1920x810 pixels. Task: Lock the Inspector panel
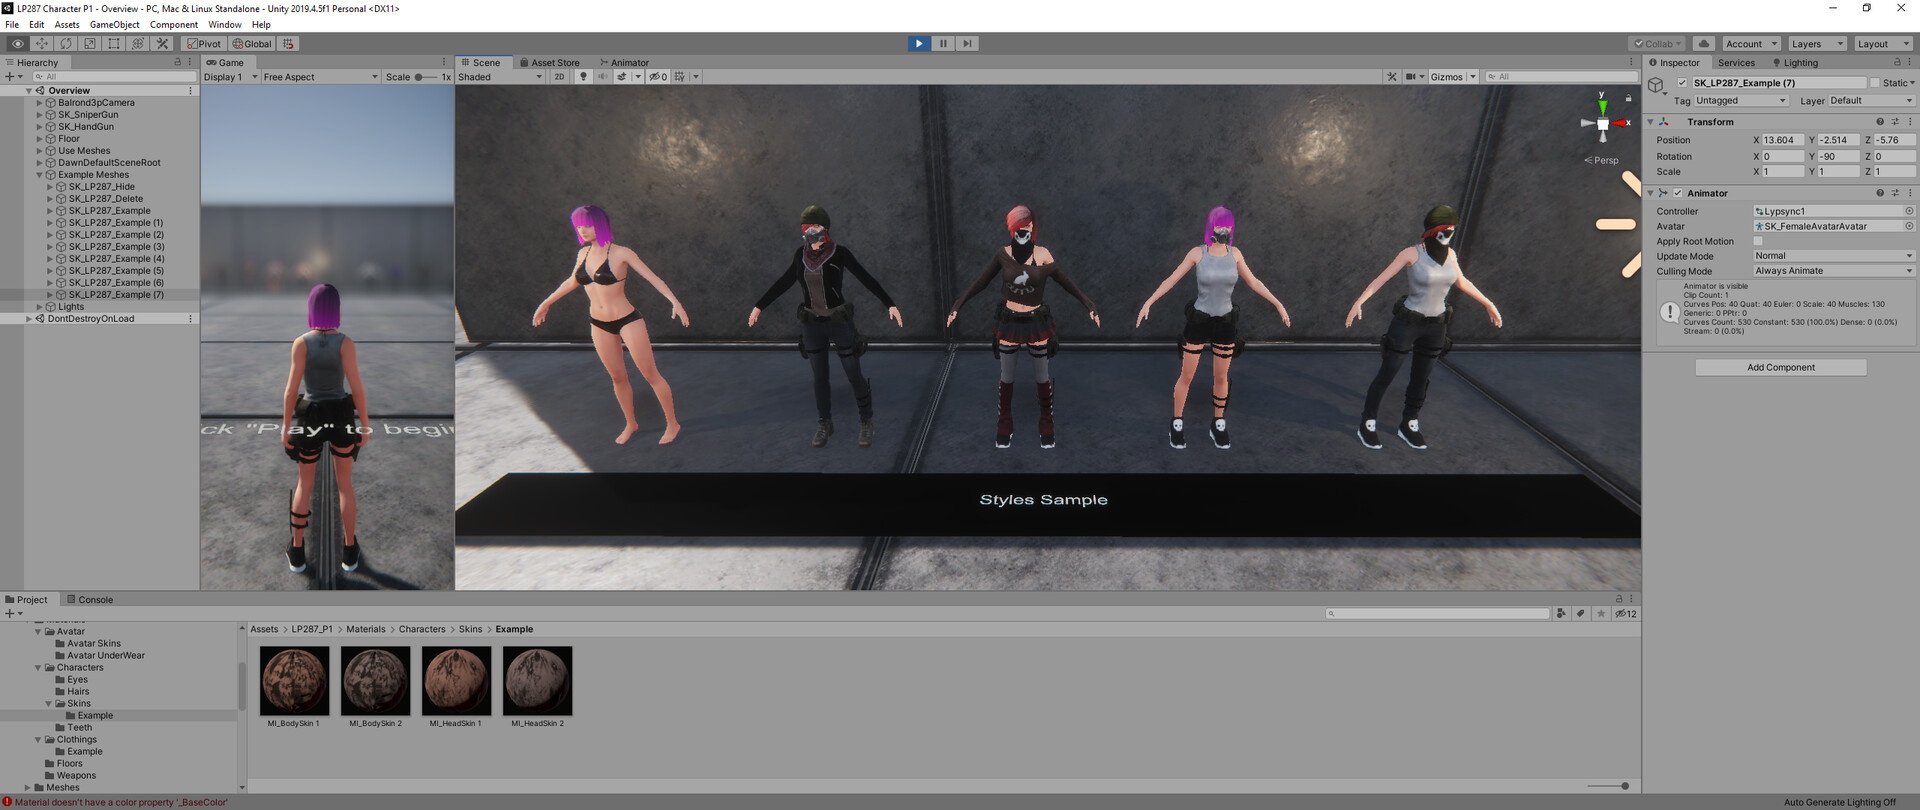1897,62
